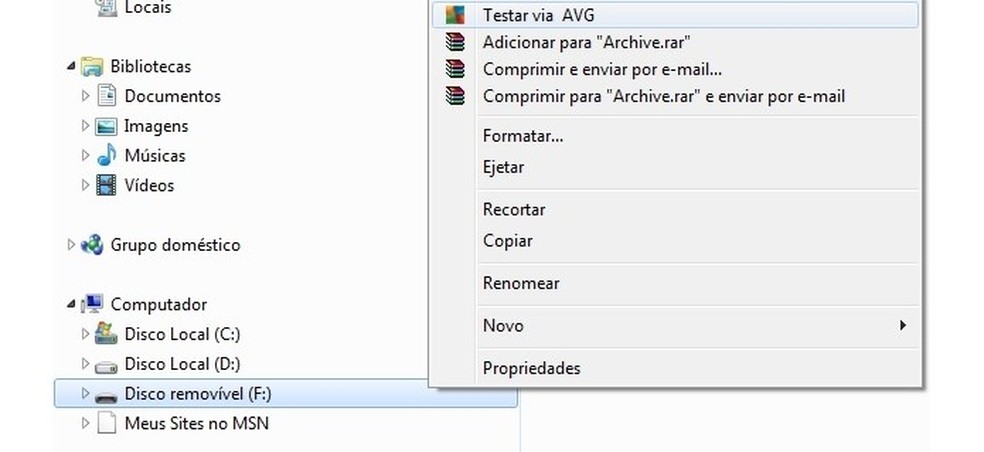
Task: Click the Vídeos film icon
Action: (x=107, y=186)
